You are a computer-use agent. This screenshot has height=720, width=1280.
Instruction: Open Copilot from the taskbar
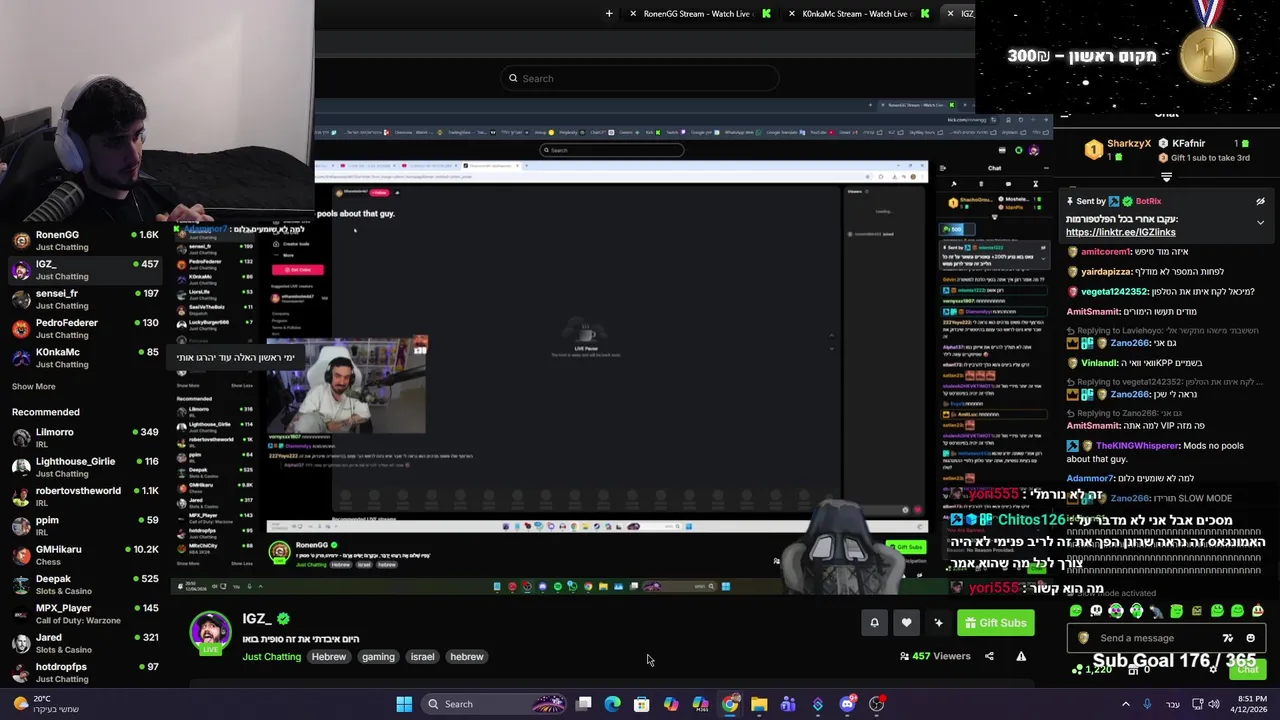671,704
